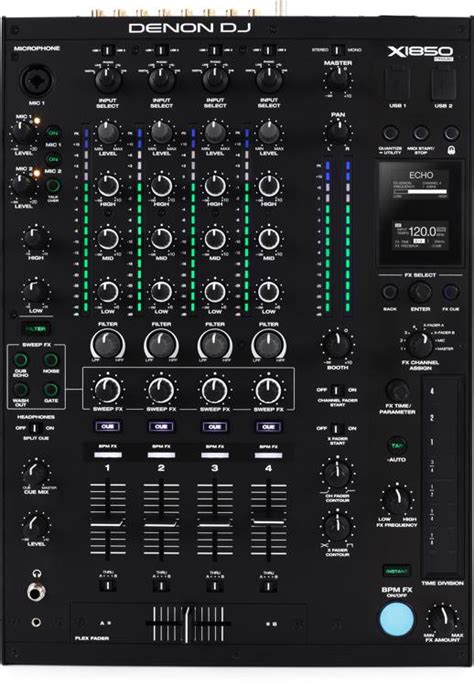Click the FX Channel Assign selector knob
This screenshot has width=474, height=686.
point(420,344)
